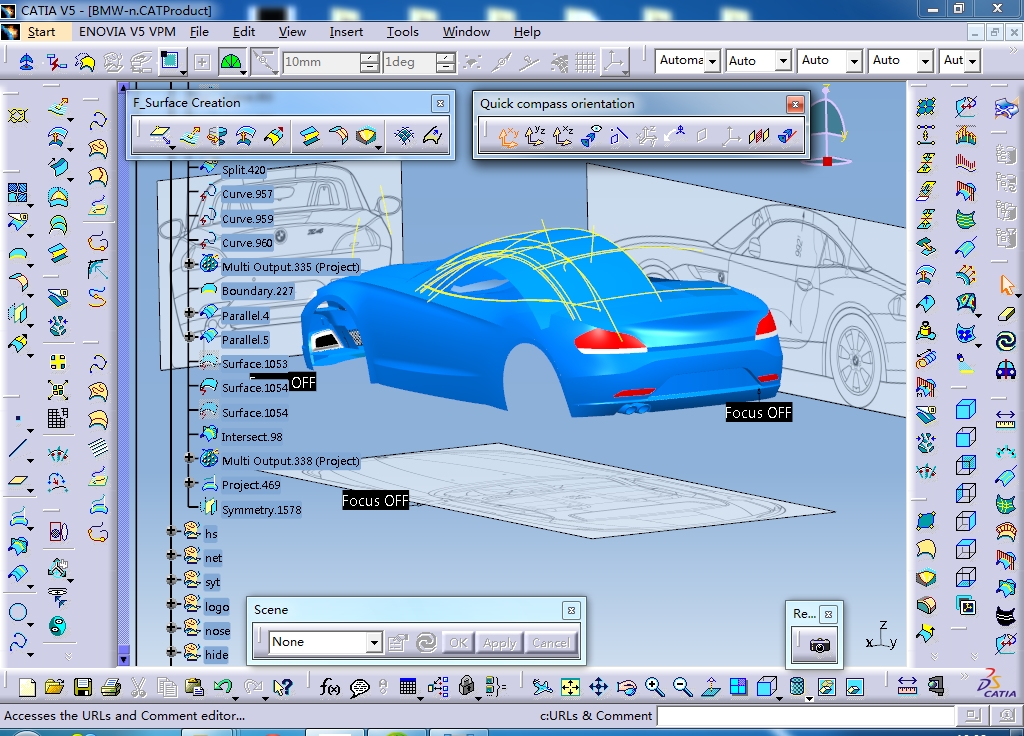Click the Select arrow tool
The height and width of the screenshot is (736, 1024).
1006,285
